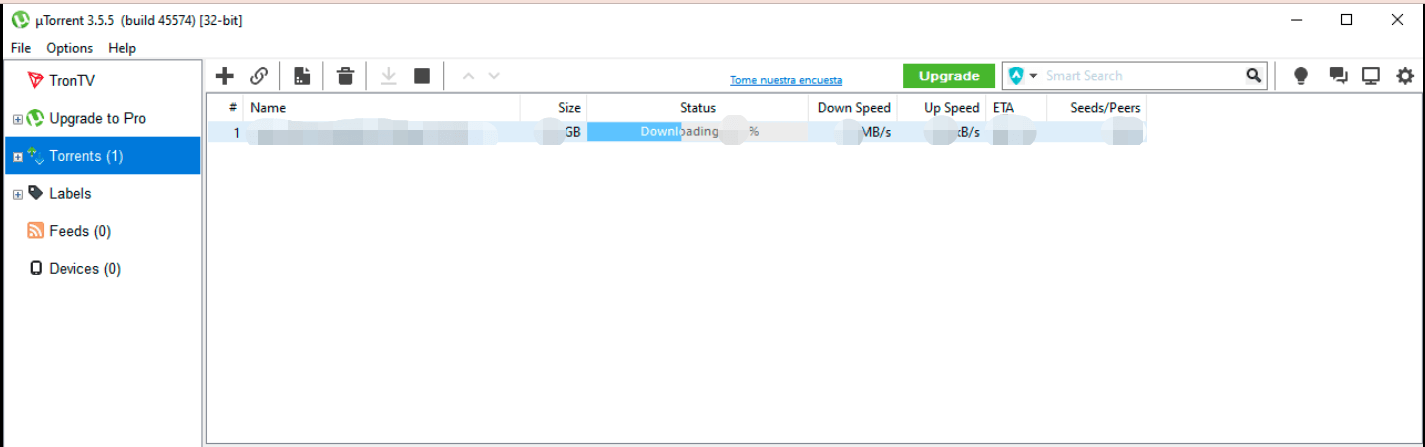1425x447 pixels.
Task: Expand the Torrents tree node
Action: click(17, 157)
